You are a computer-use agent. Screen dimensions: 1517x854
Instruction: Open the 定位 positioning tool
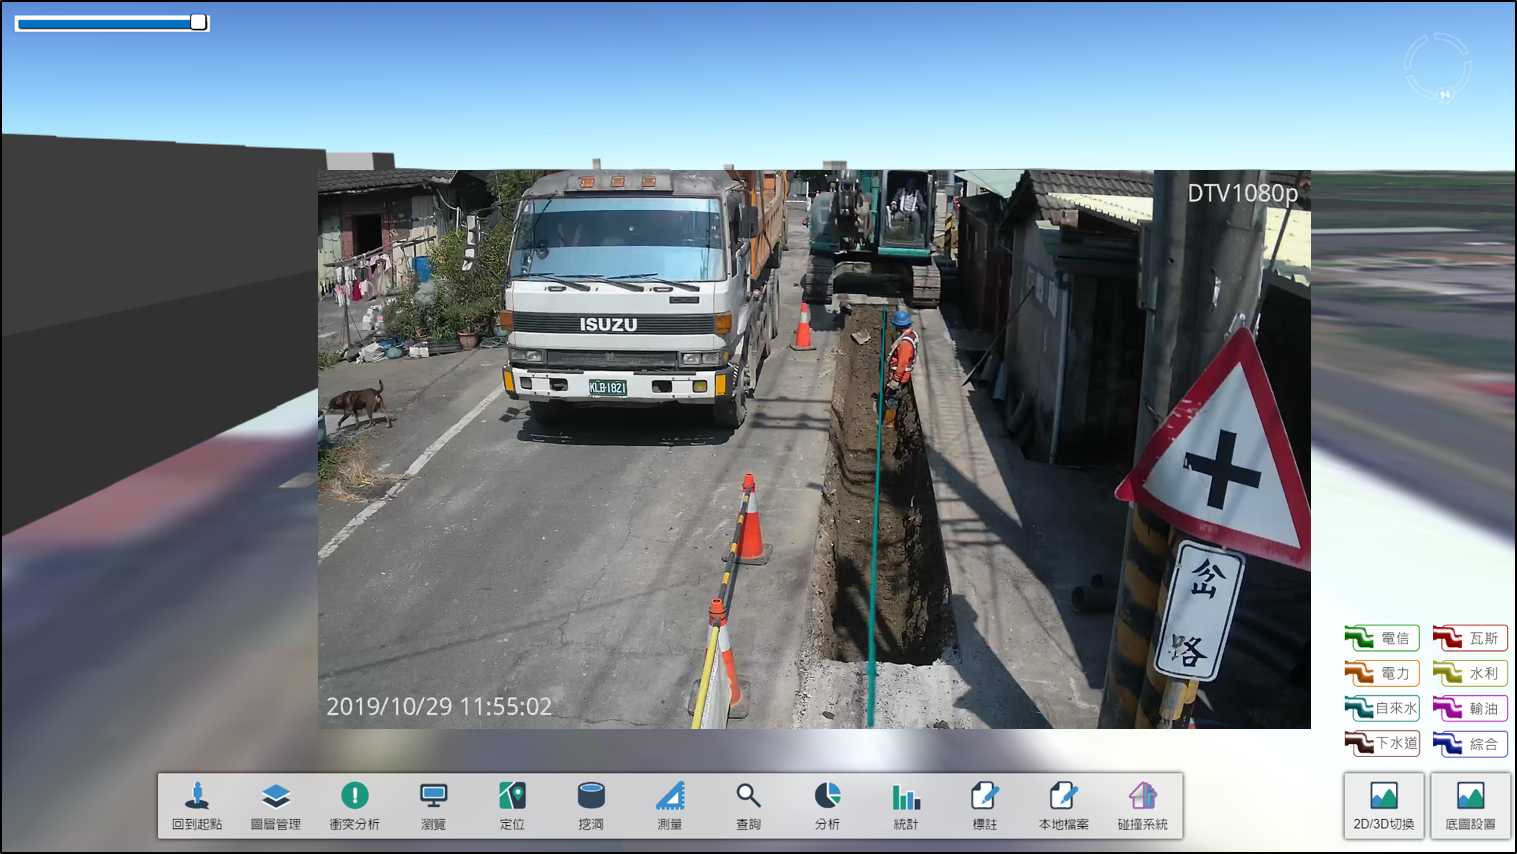click(512, 805)
